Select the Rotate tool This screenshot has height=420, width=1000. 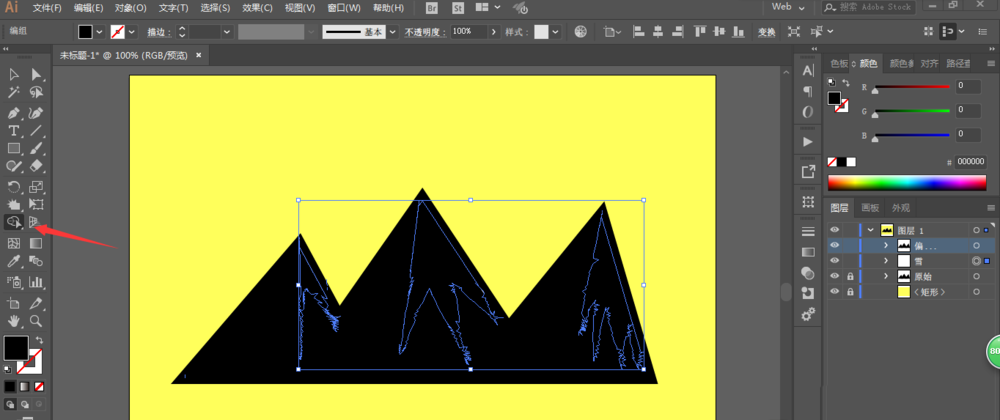pyautogui.click(x=14, y=186)
